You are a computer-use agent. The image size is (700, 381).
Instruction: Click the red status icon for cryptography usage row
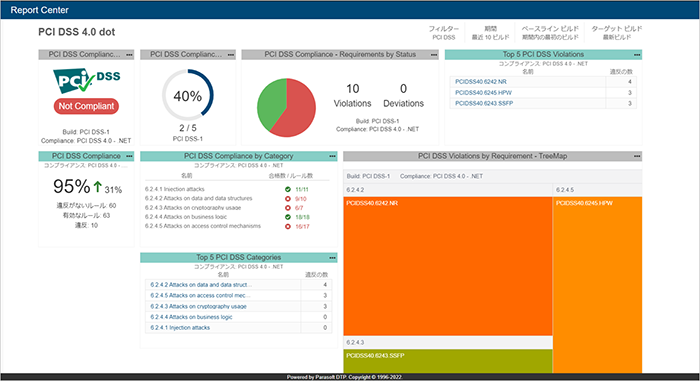[x=288, y=208]
